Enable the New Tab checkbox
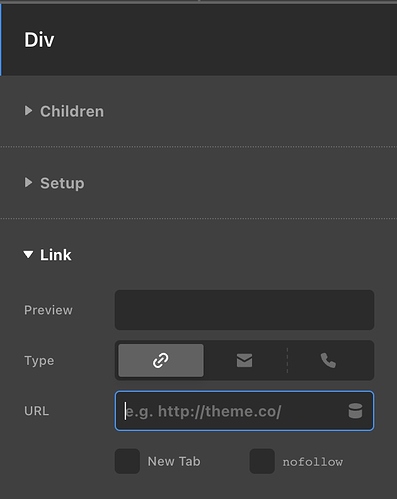This screenshot has width=397, height=499. pos(127,461)
